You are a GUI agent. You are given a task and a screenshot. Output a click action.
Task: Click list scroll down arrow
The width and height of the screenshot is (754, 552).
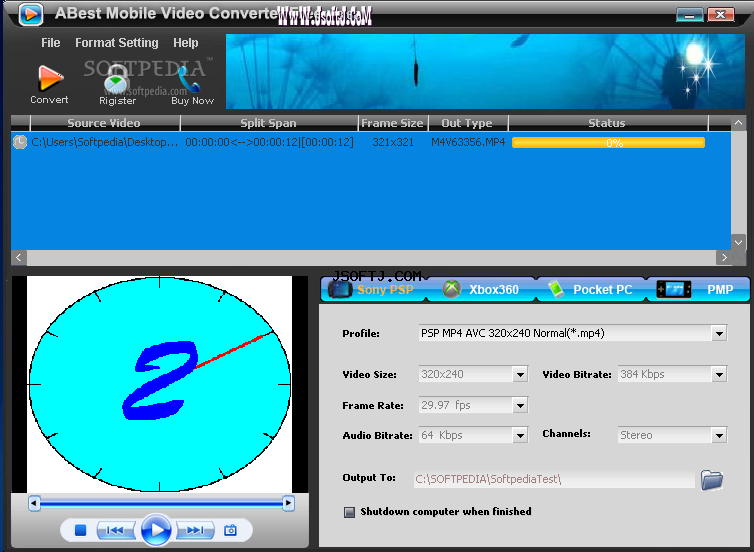click(738, 242)
